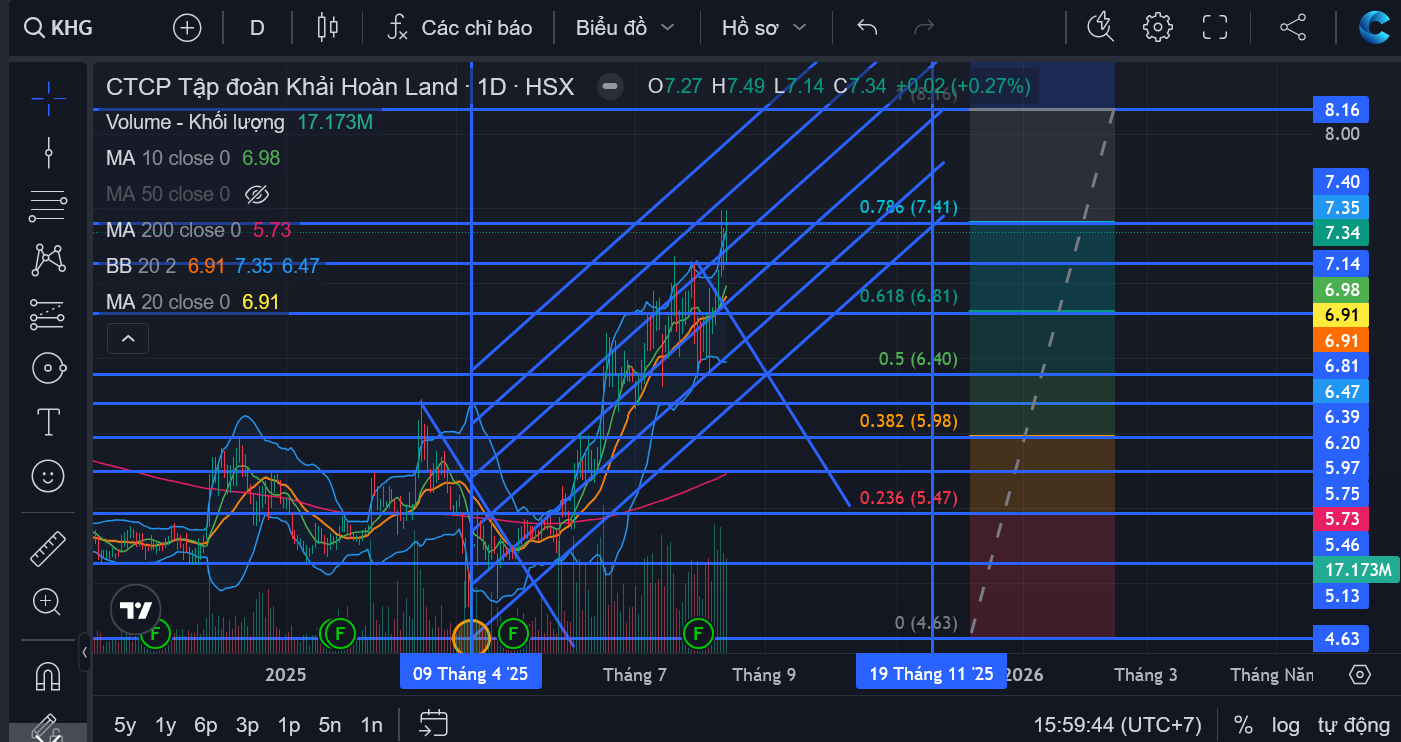The height and width of the screenshot is (742, 1401).
Task: Open the shapes tool with circle icon
Action: [48, 369]
